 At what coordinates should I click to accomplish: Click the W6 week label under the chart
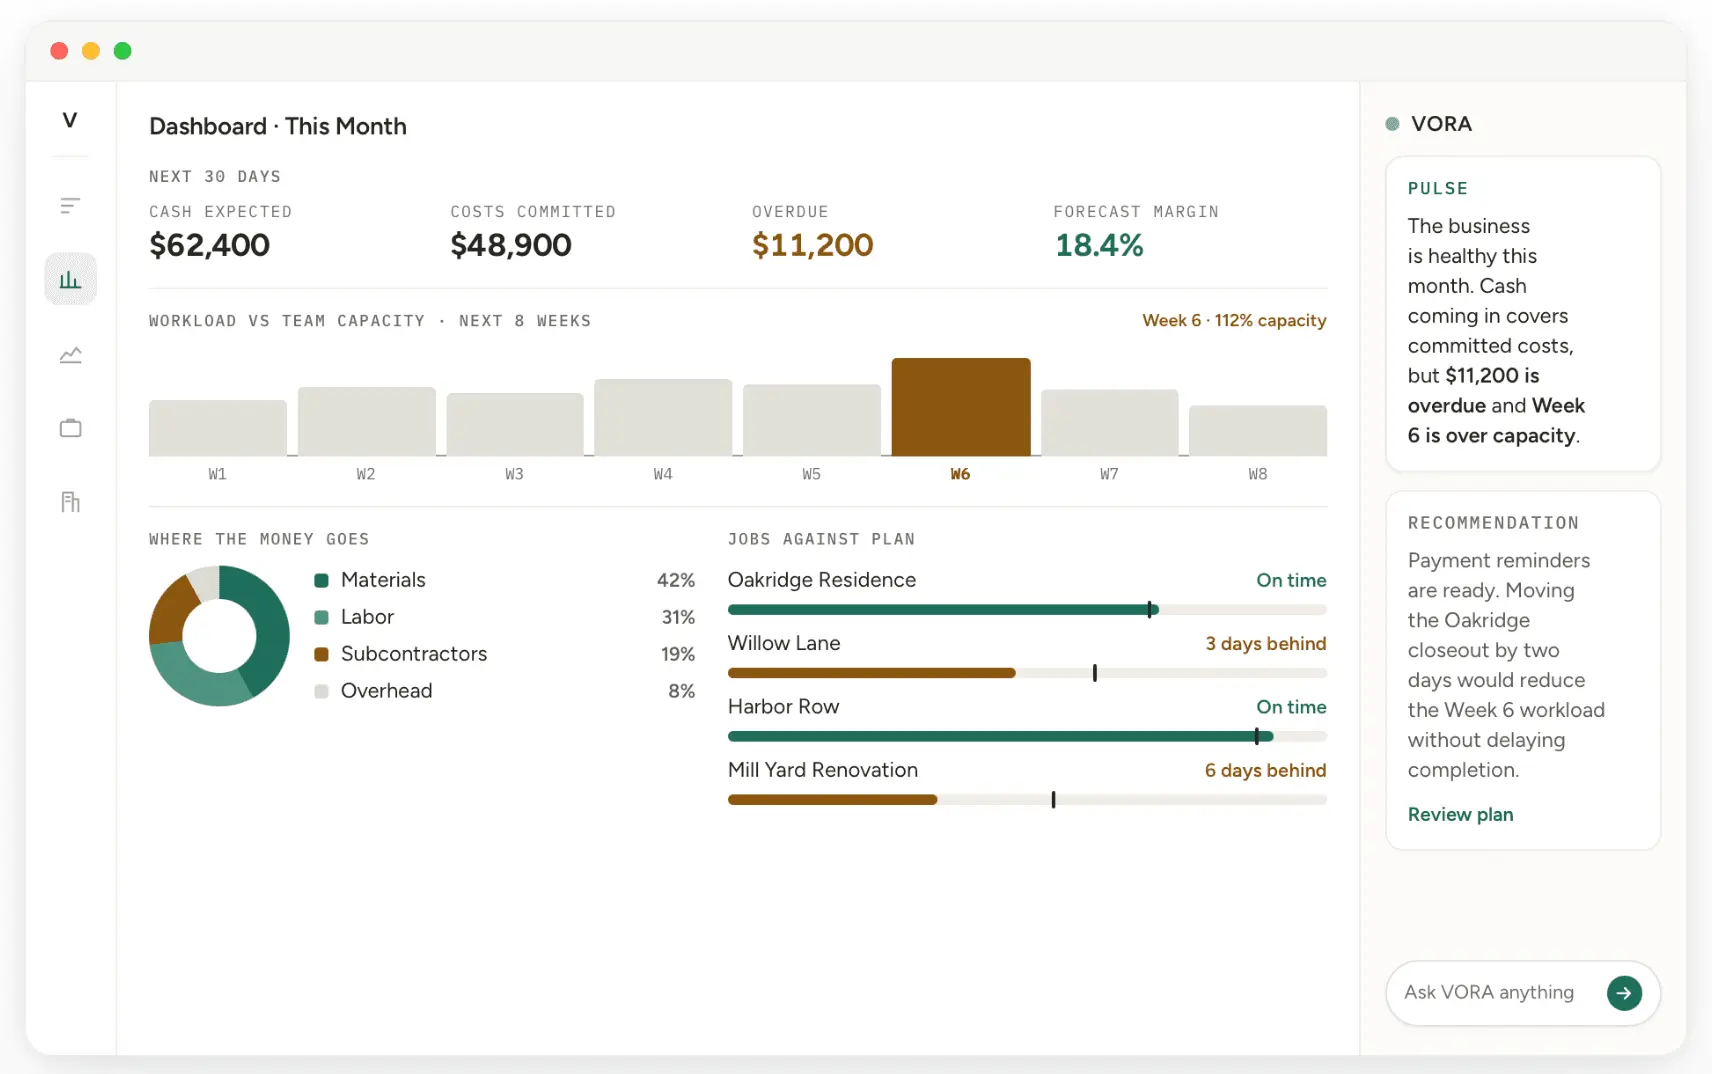pyautogui.click(x=960, y=475)
